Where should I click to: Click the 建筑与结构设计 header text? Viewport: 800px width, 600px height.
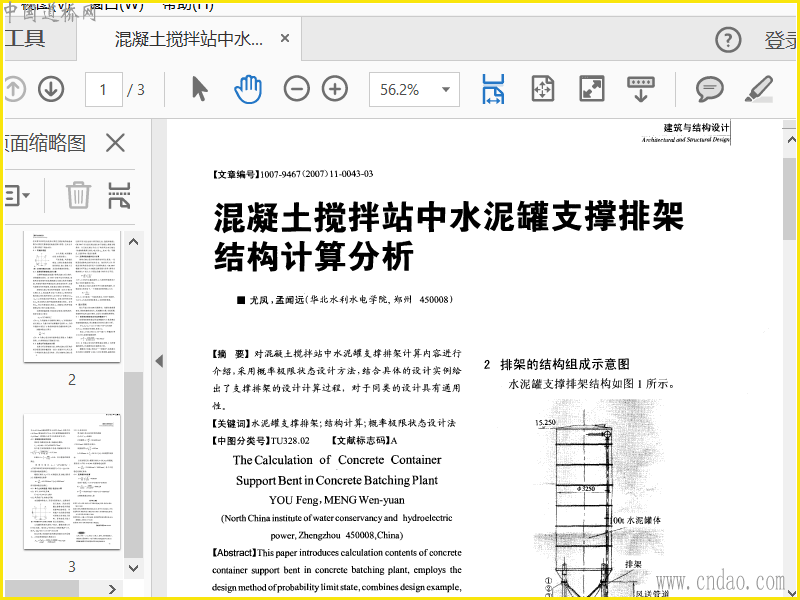coord(696,128)
